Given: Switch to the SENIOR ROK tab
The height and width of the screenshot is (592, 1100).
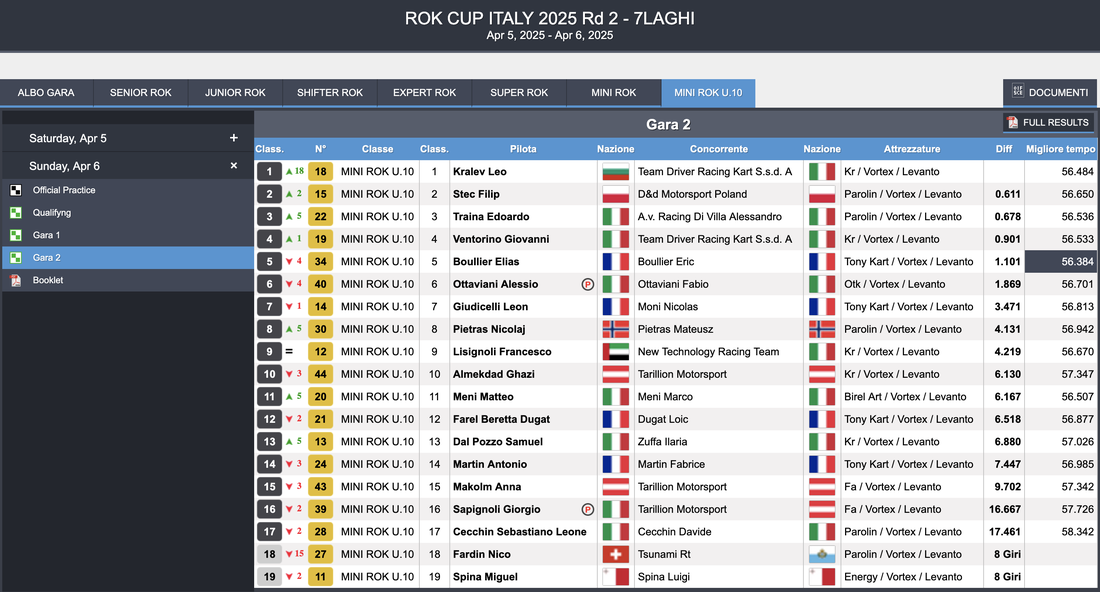Looking at the screenshot, I should (141, 93).
